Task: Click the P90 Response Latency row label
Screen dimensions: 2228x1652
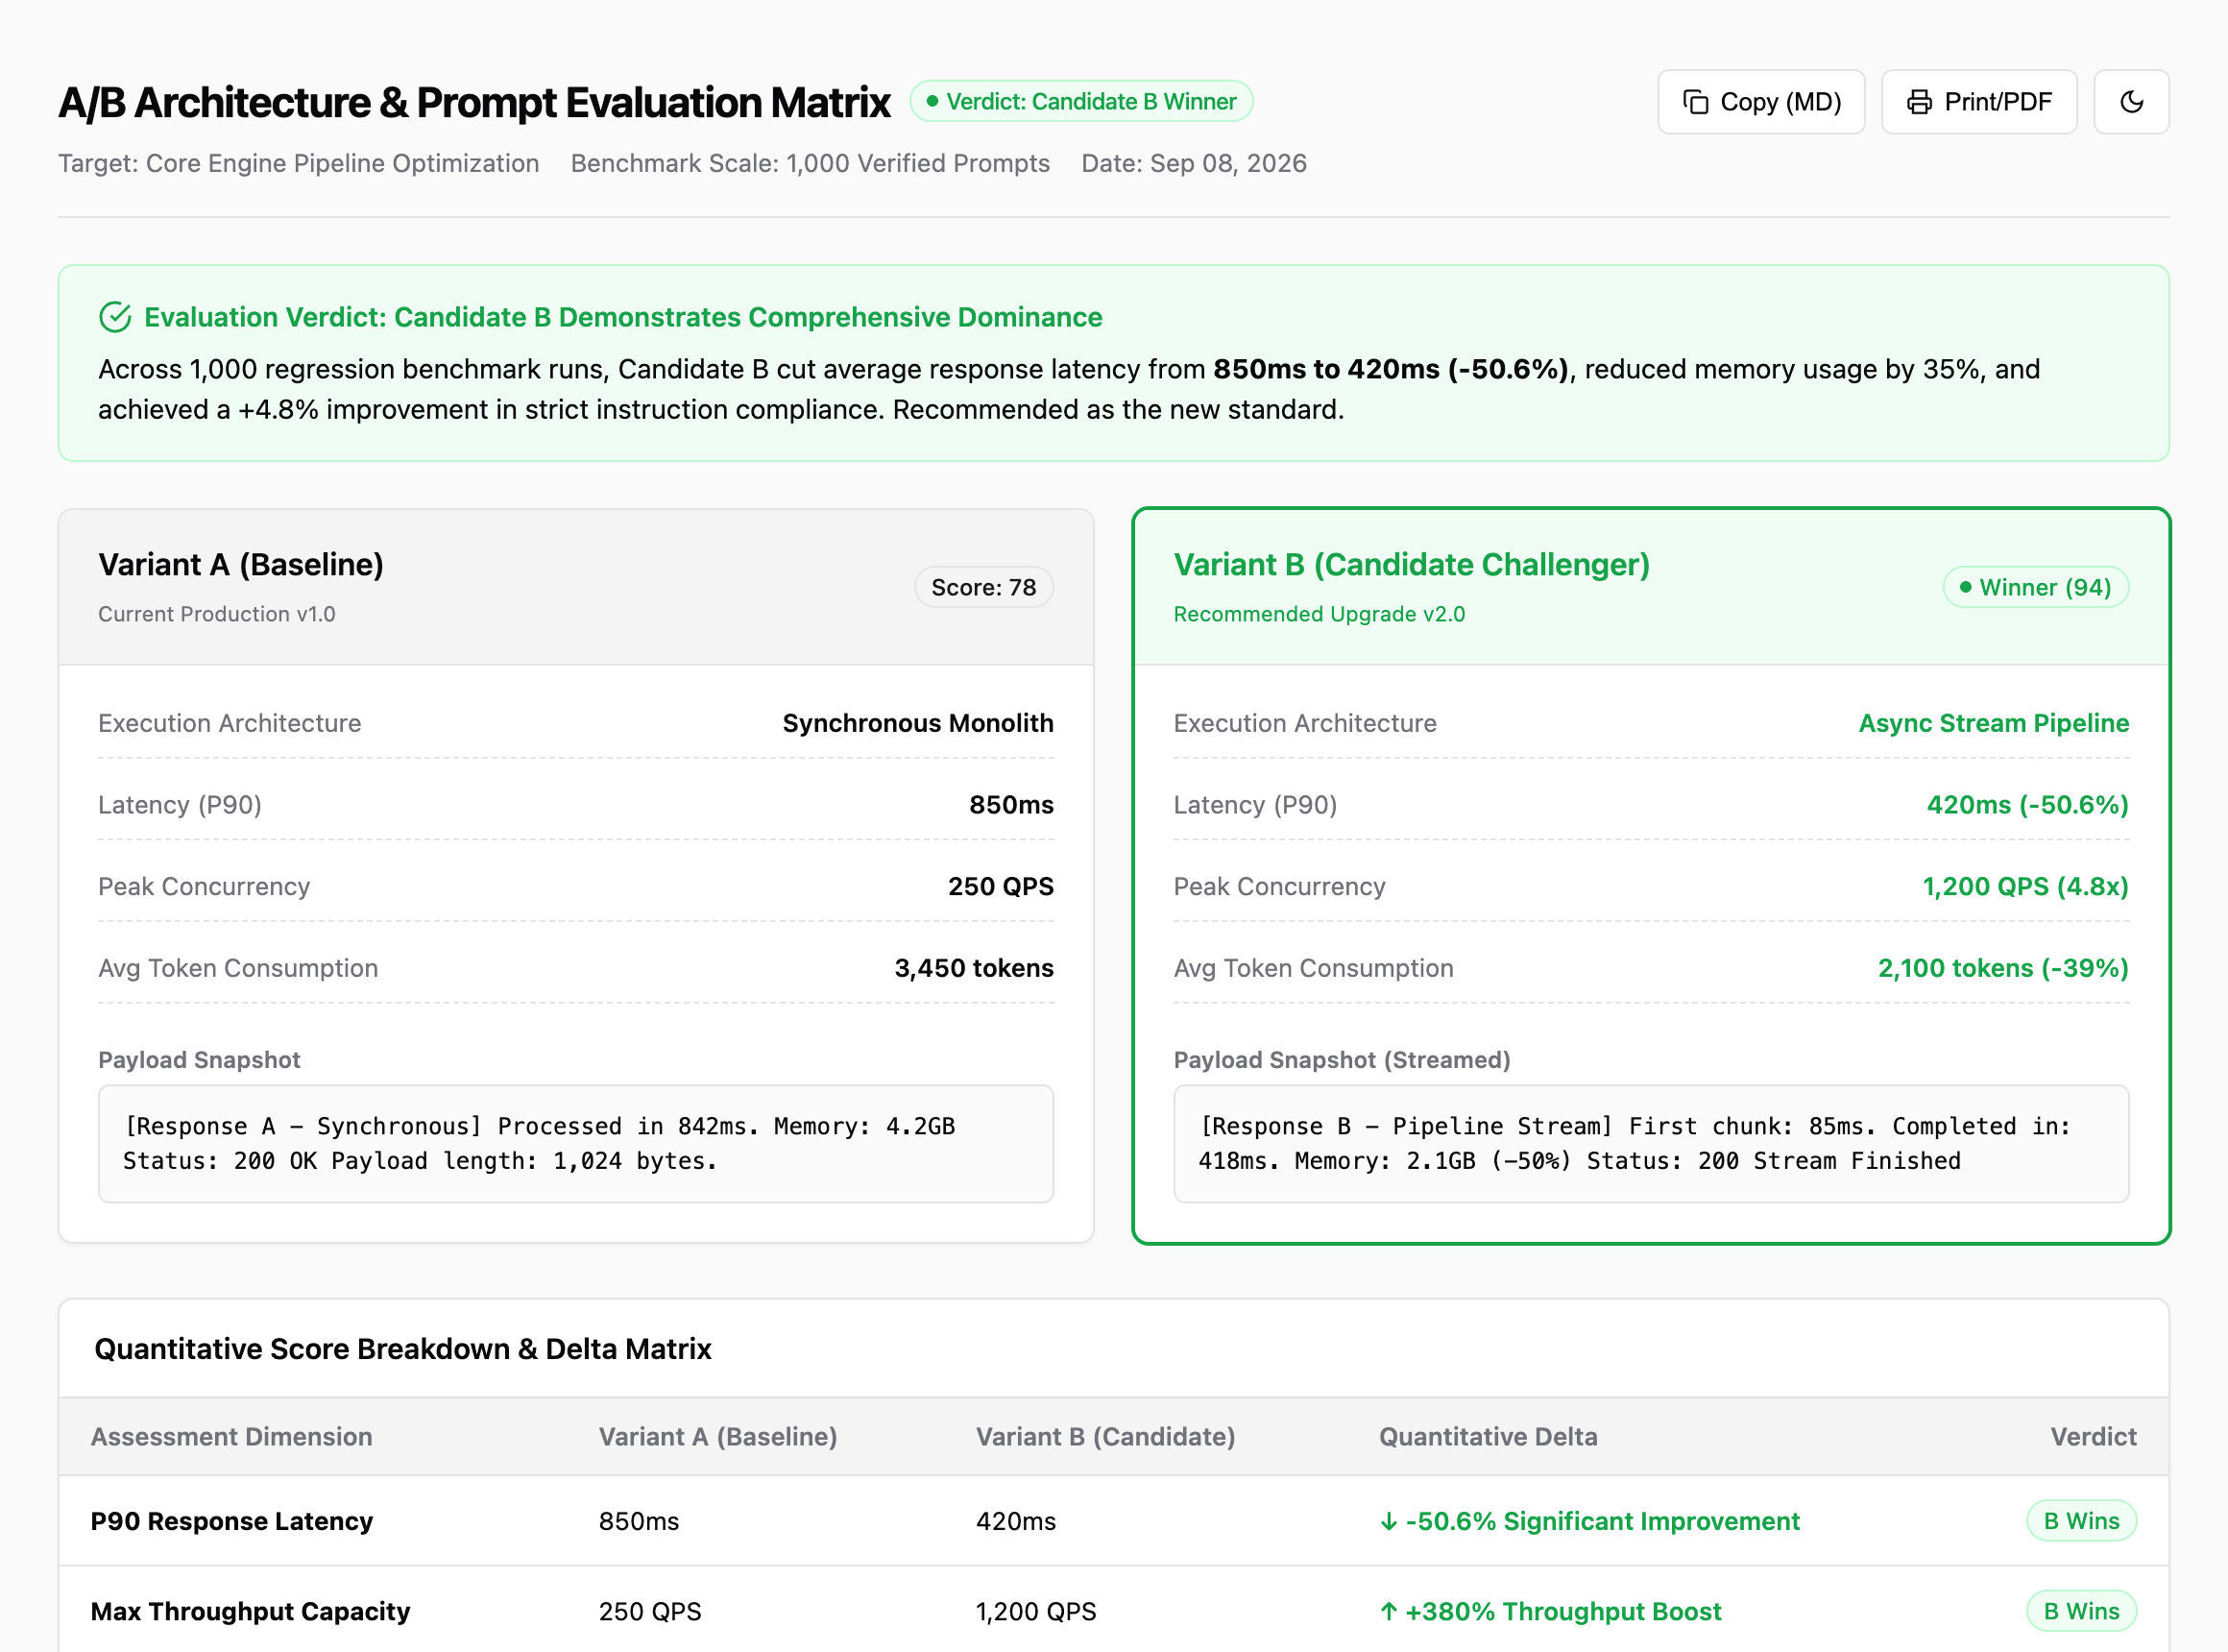Action: click(231, 1521)
